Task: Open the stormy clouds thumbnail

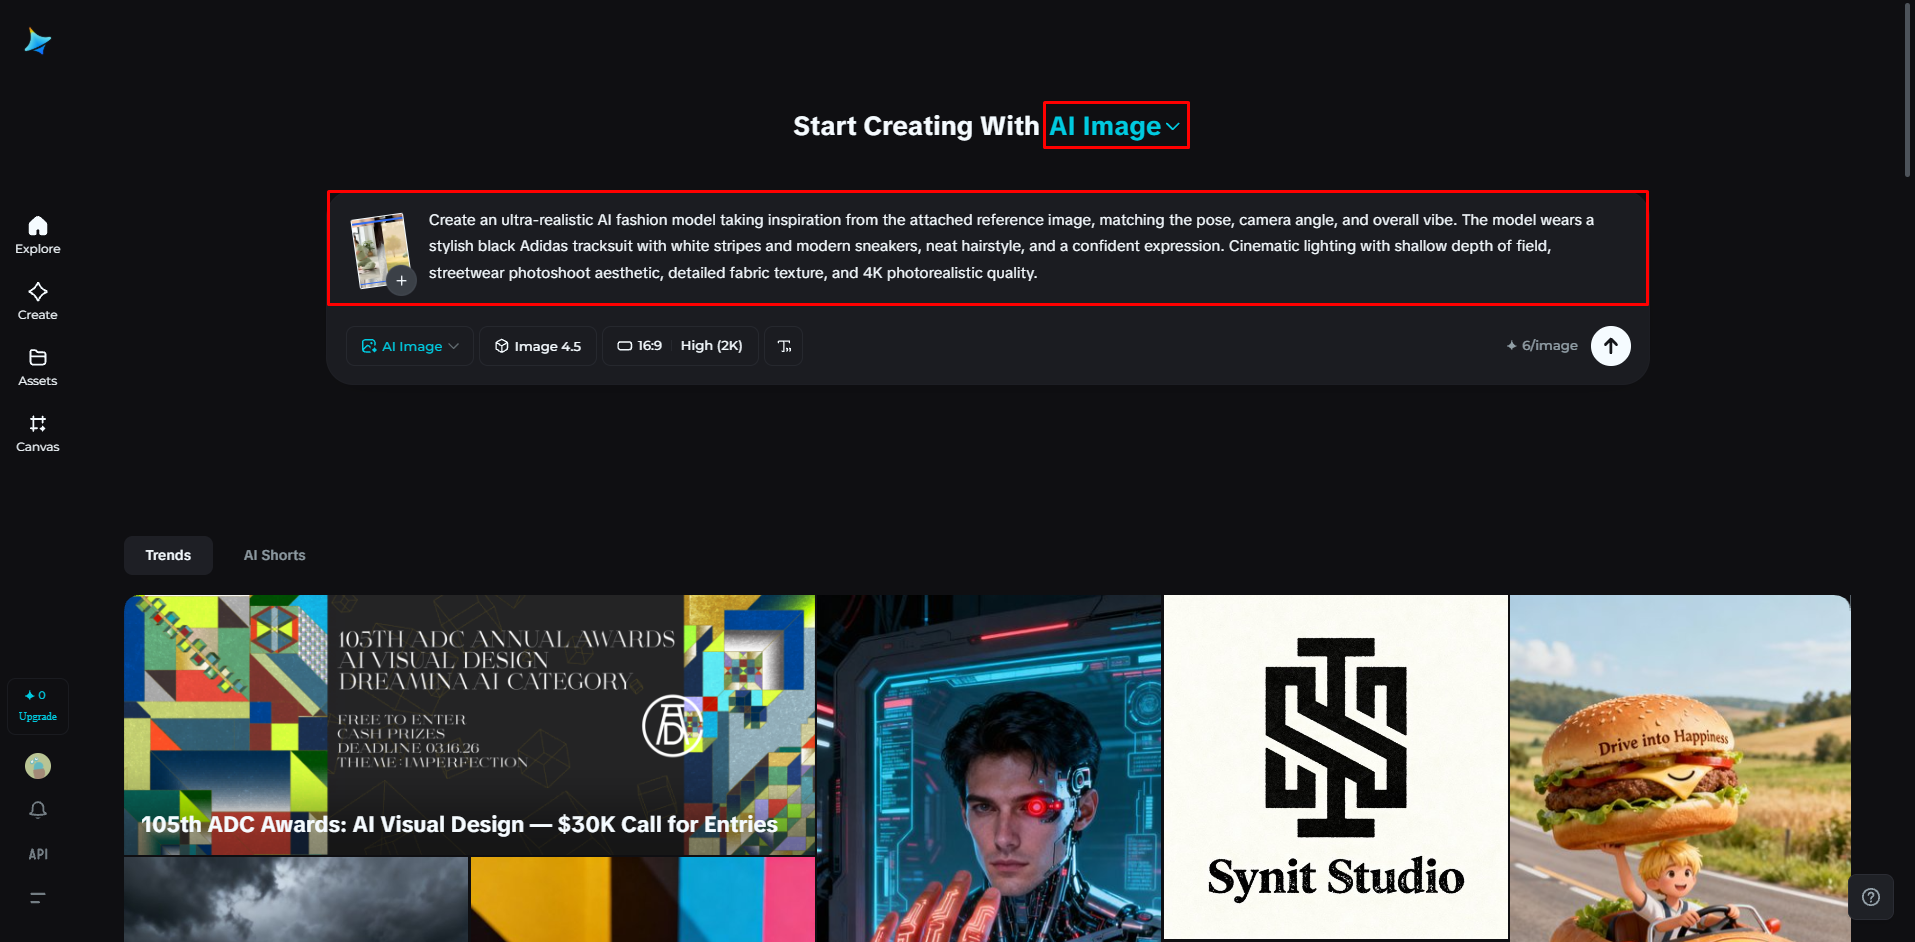Action: coord(296,899)
